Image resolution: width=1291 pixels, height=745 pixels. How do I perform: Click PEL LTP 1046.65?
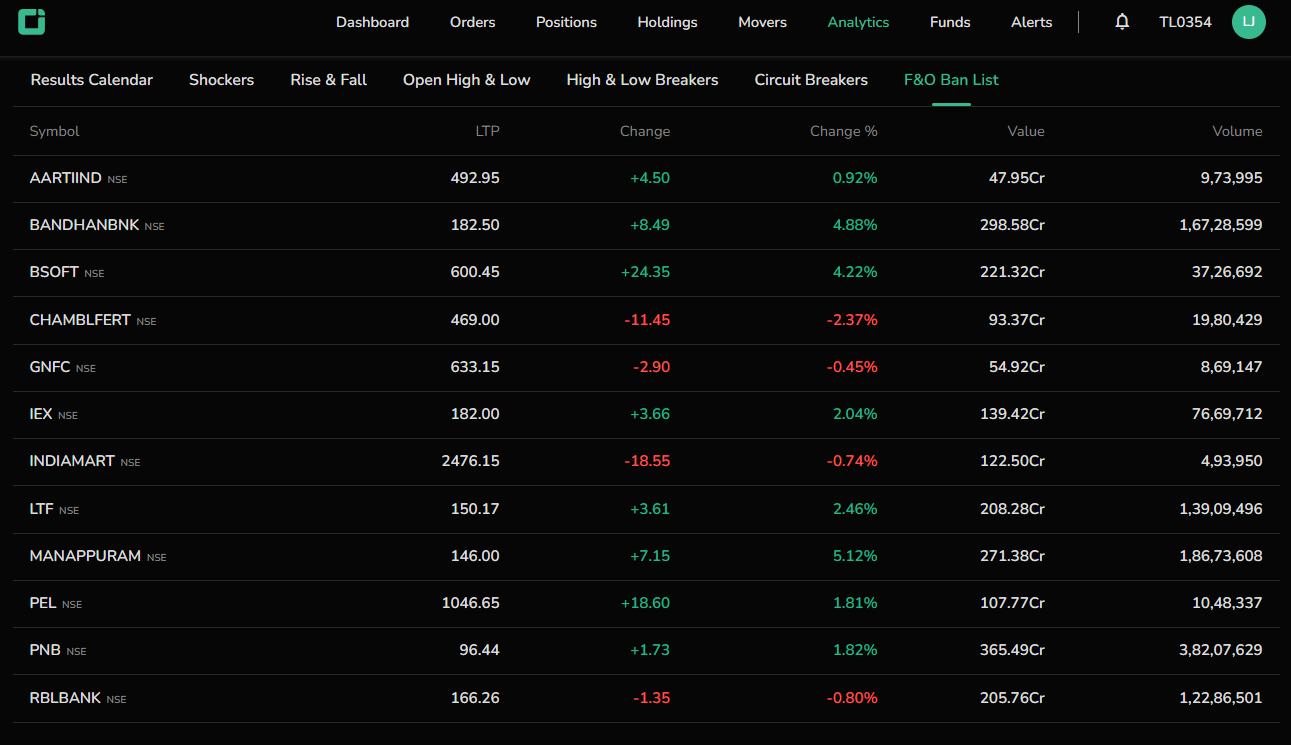pyautogui.click(x=470, y=603)
